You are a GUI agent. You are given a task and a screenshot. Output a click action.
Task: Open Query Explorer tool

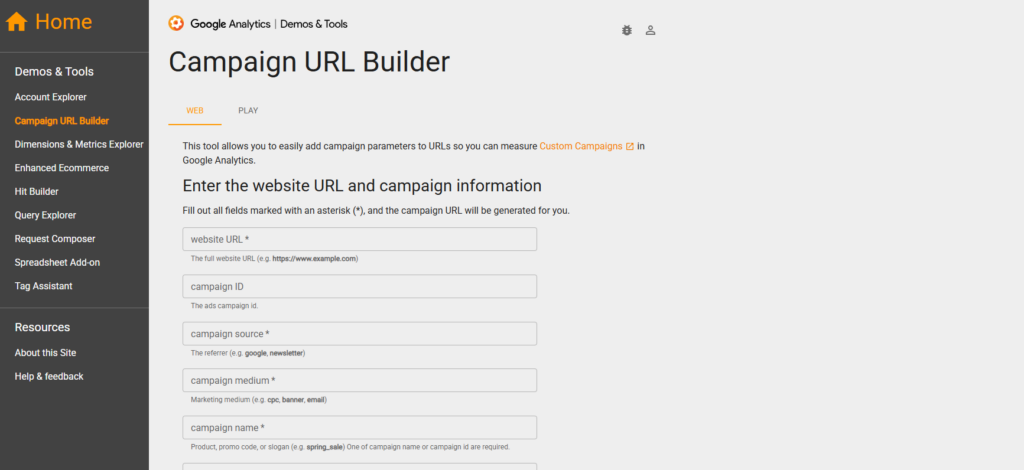point(45,215)
